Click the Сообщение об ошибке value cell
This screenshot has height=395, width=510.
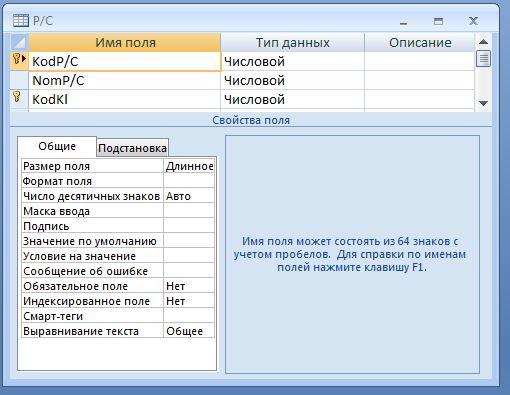coord(189,271)
